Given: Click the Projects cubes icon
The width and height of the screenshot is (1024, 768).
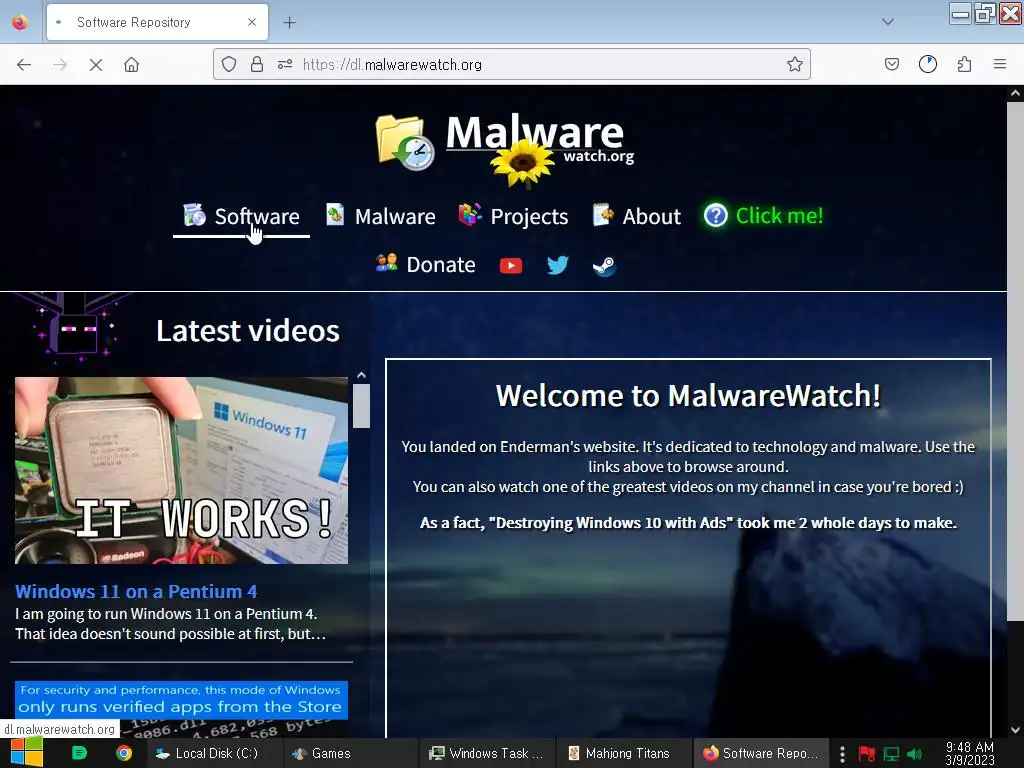Looking at the screenshot, I should pyautogui.click(x=470, y=214).
